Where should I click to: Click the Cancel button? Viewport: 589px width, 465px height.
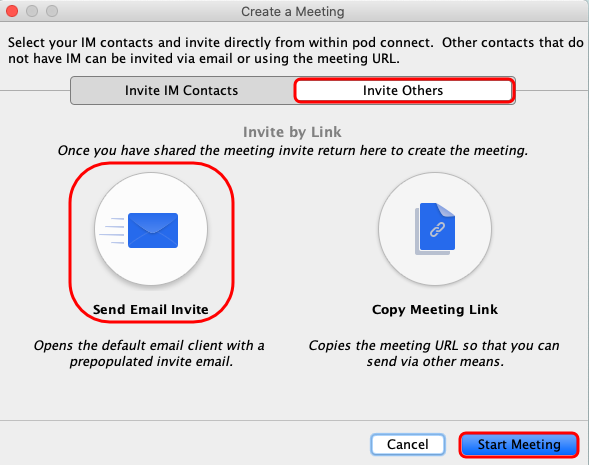coord(408,445)
